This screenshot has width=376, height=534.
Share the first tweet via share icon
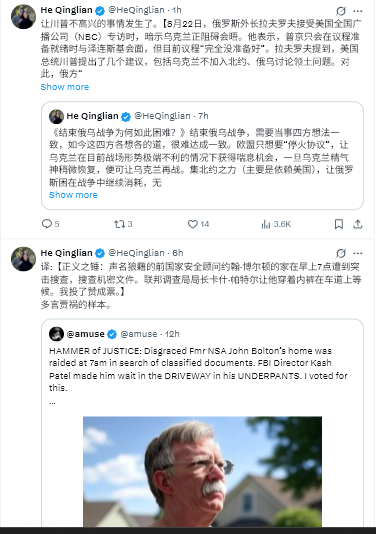pyautogui.click(x=357, y=224)
